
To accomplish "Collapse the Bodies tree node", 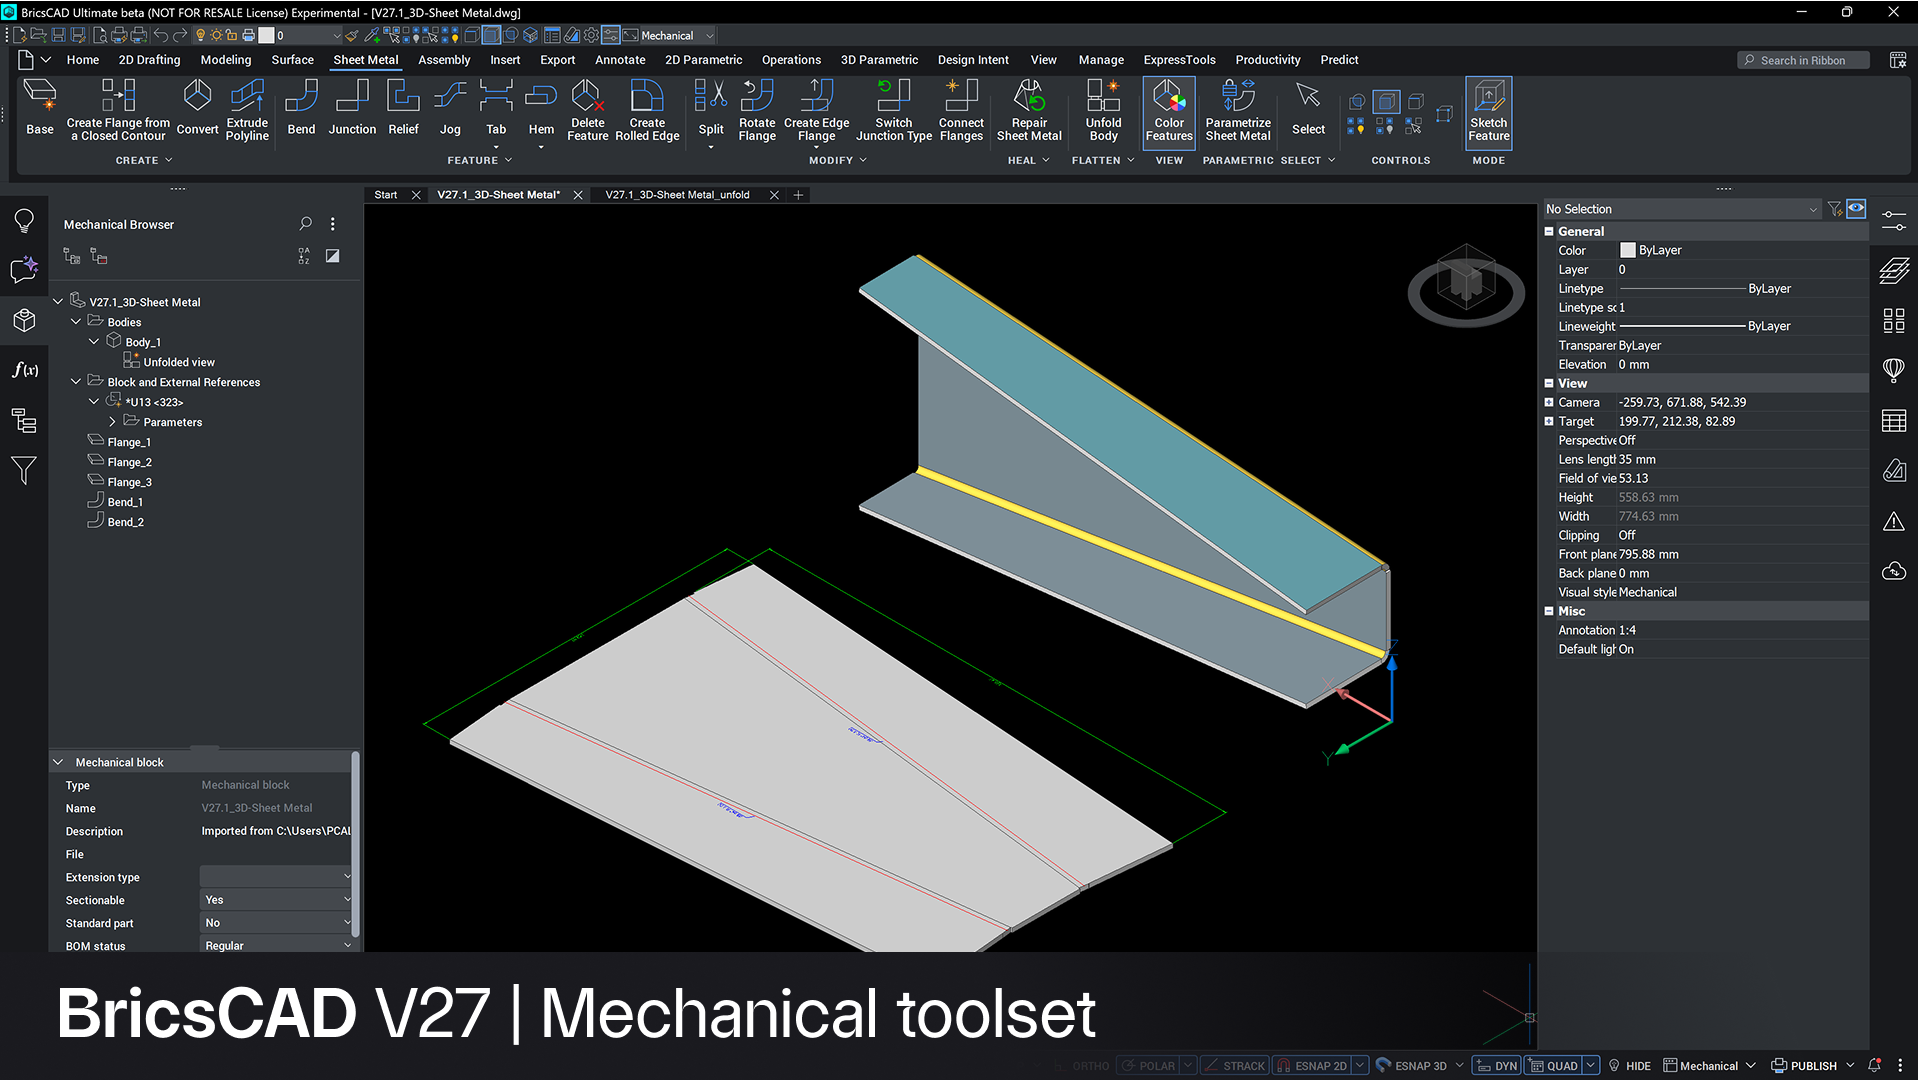I will point(76,322).
